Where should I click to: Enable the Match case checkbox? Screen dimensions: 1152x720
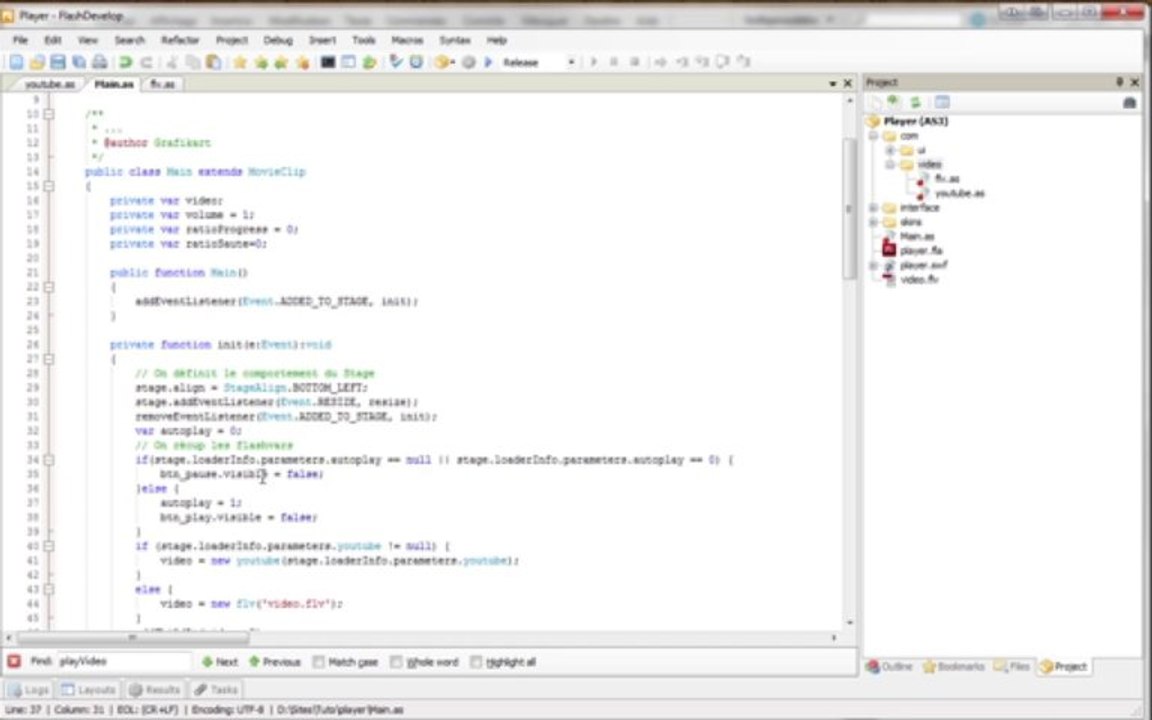click(318, 662)
